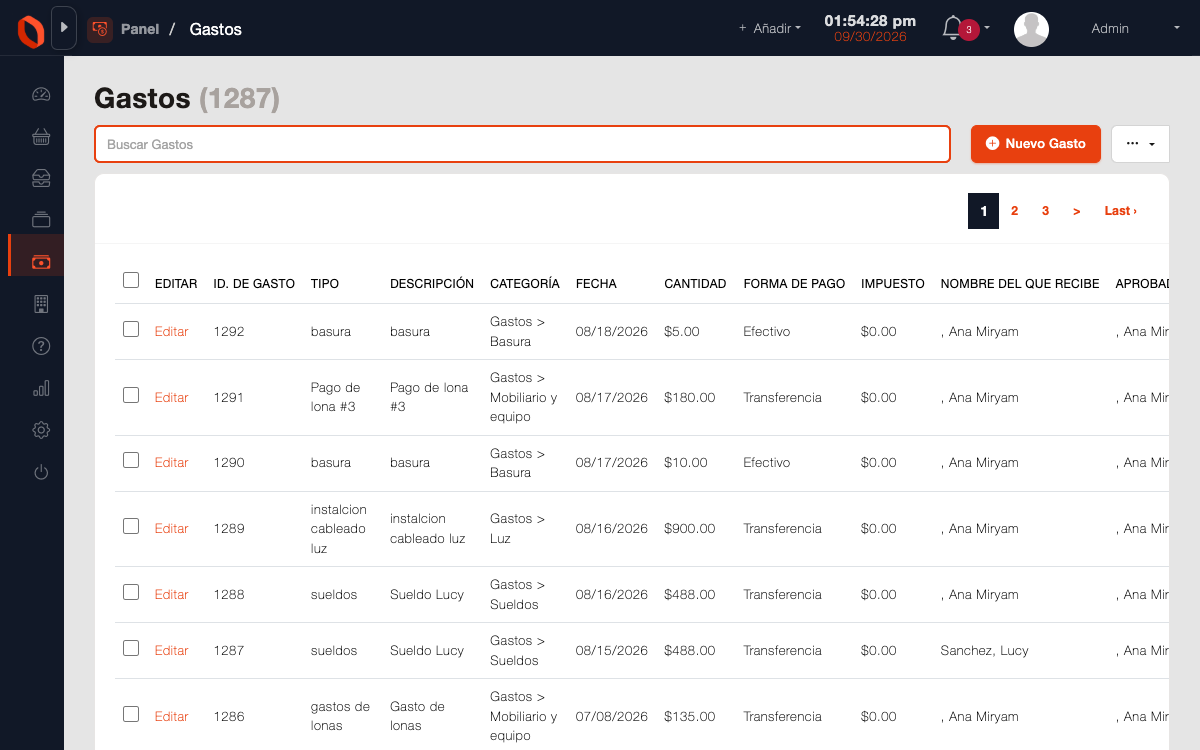Open the settings gear icon in sidebar

click(41, 430)
